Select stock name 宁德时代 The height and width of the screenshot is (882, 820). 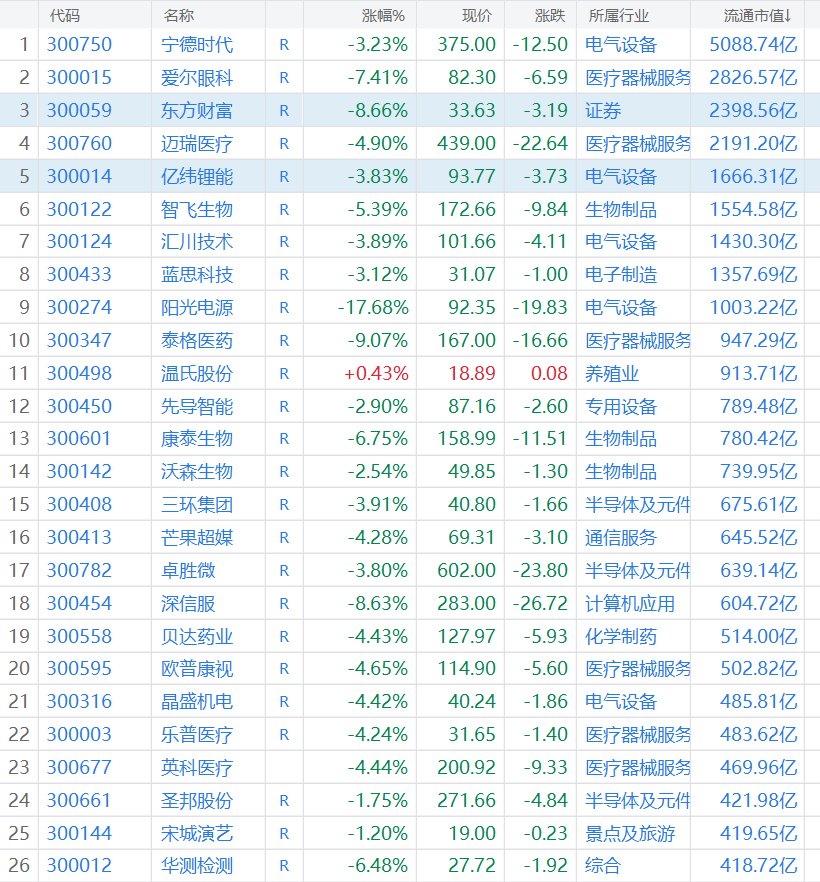click(x=197, y=44)
